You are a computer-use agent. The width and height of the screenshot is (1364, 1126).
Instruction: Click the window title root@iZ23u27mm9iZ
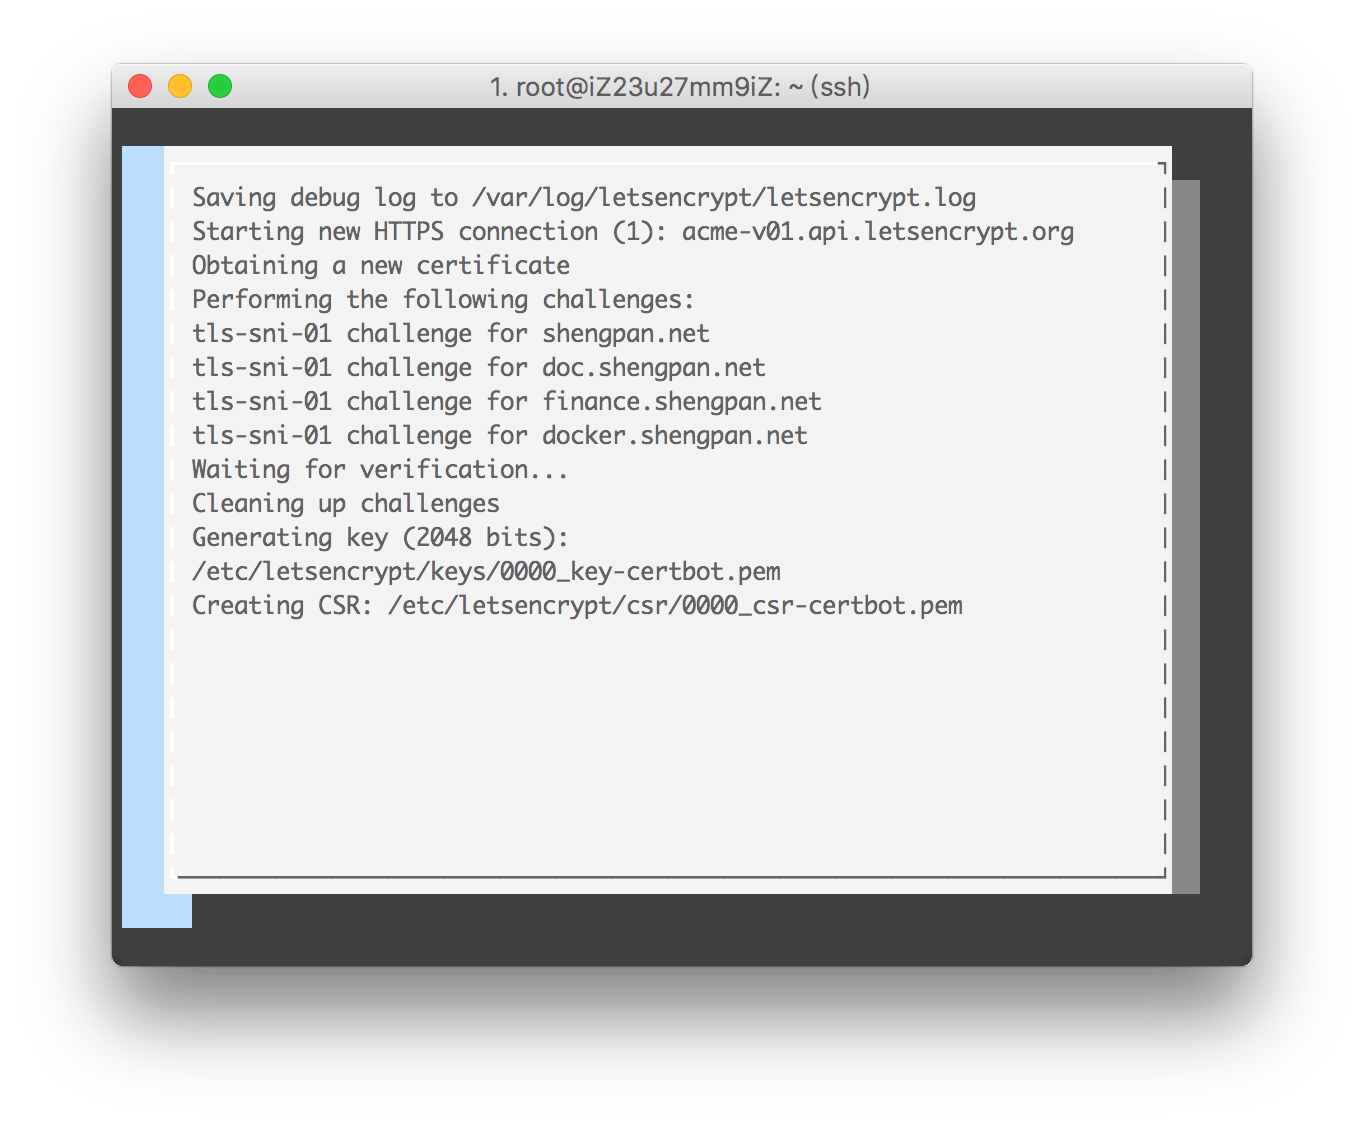coord(680,87)
